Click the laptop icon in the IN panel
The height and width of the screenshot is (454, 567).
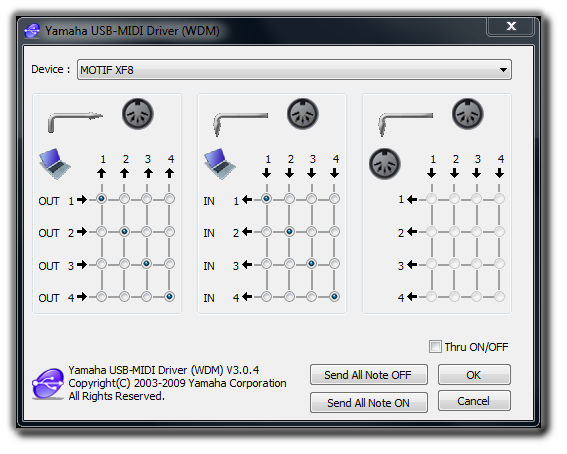220,164
